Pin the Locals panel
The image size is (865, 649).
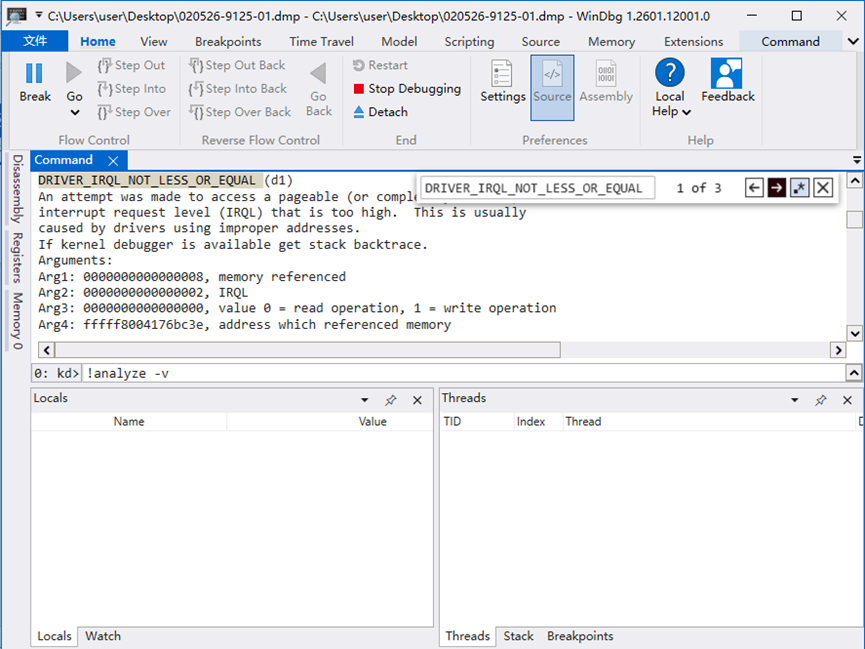tap(391, 400)
